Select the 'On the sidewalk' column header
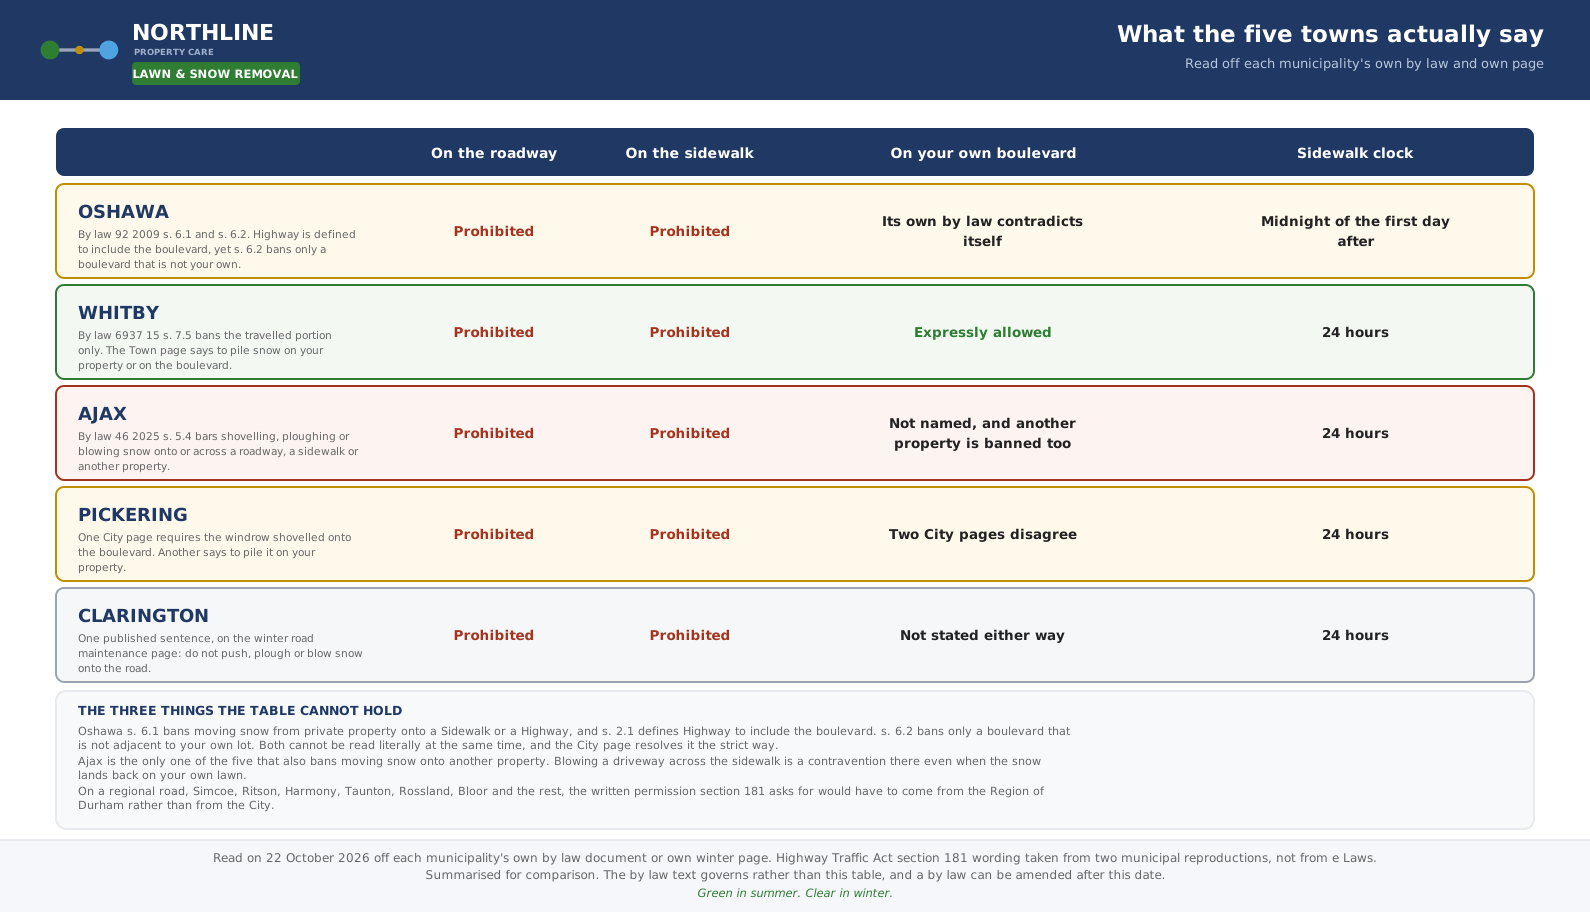 click(x=690, y=153)
